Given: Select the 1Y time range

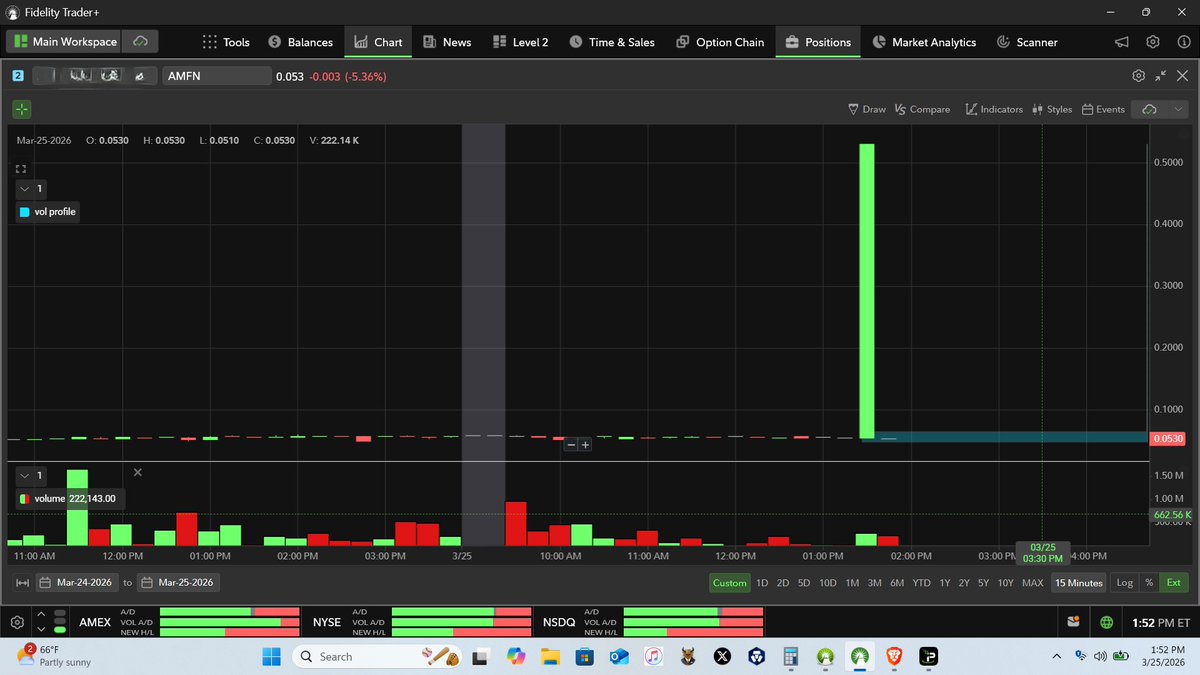Looking at the screenshot, I should tap(944, 583).
